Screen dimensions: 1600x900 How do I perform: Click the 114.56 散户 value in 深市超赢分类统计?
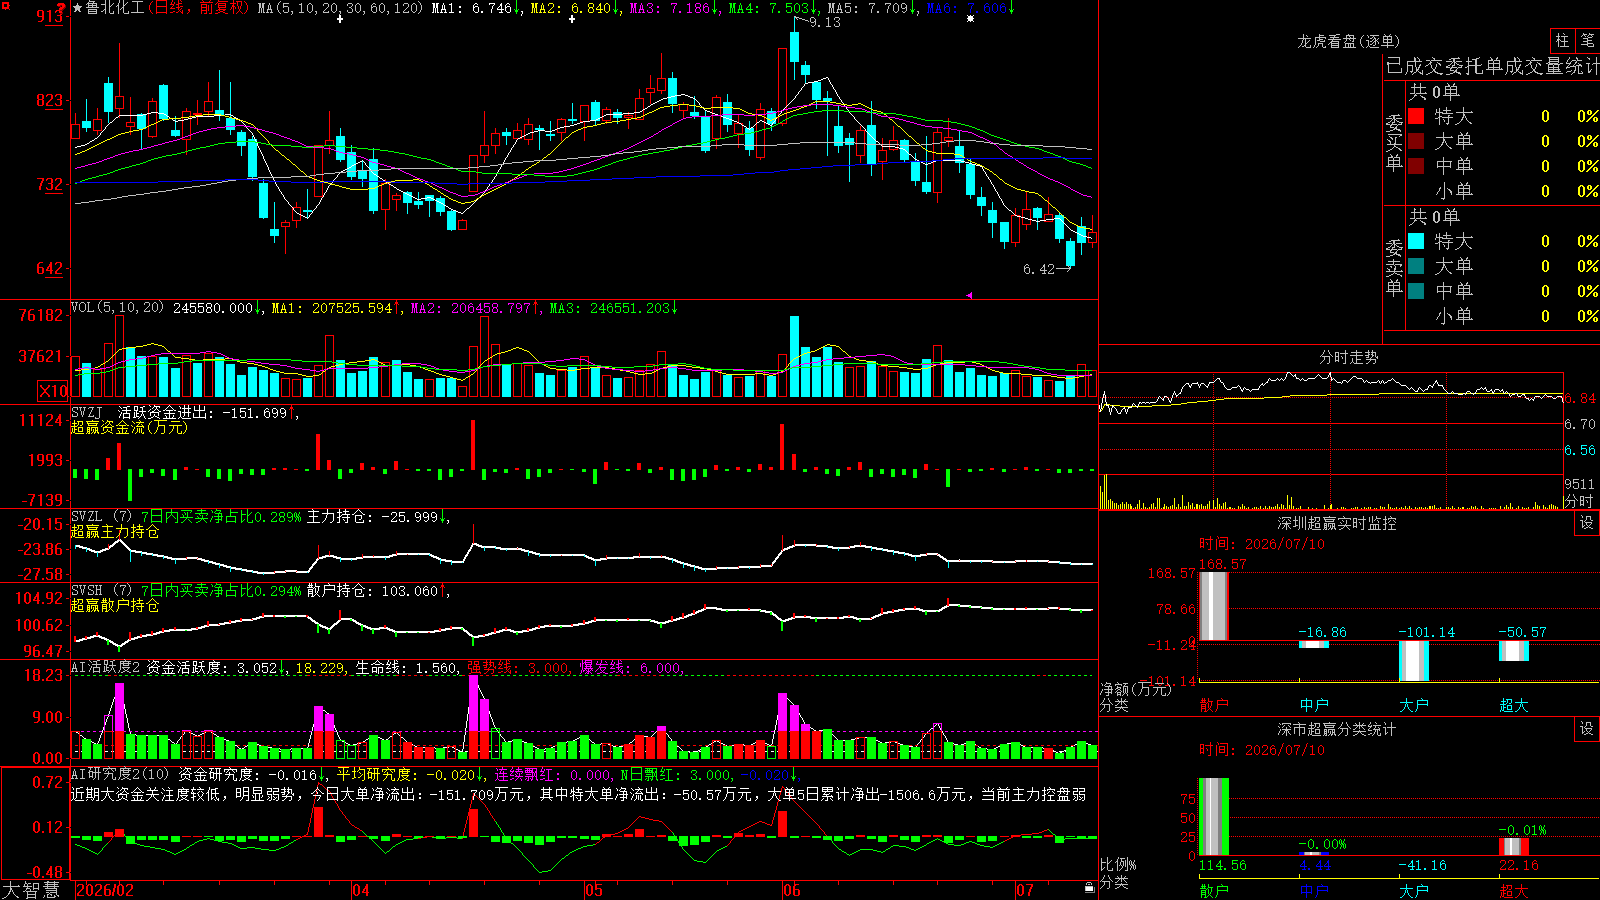(1222, 865)
